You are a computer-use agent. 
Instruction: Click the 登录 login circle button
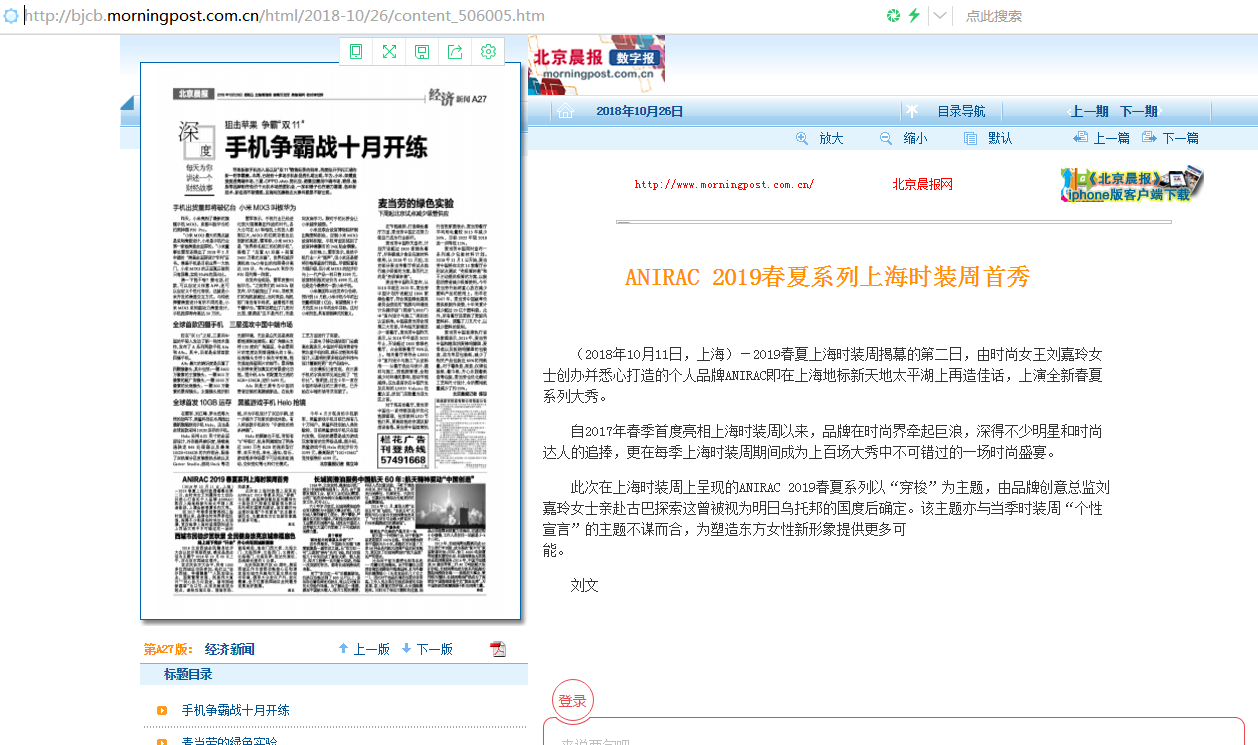573,701
